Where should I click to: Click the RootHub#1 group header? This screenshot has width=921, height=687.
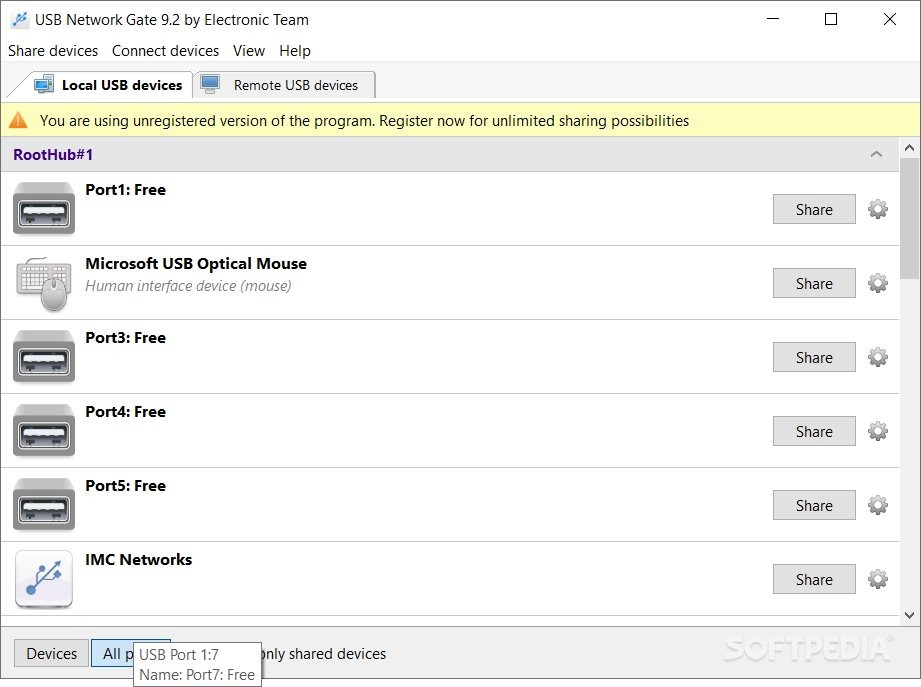coord(450,154)
